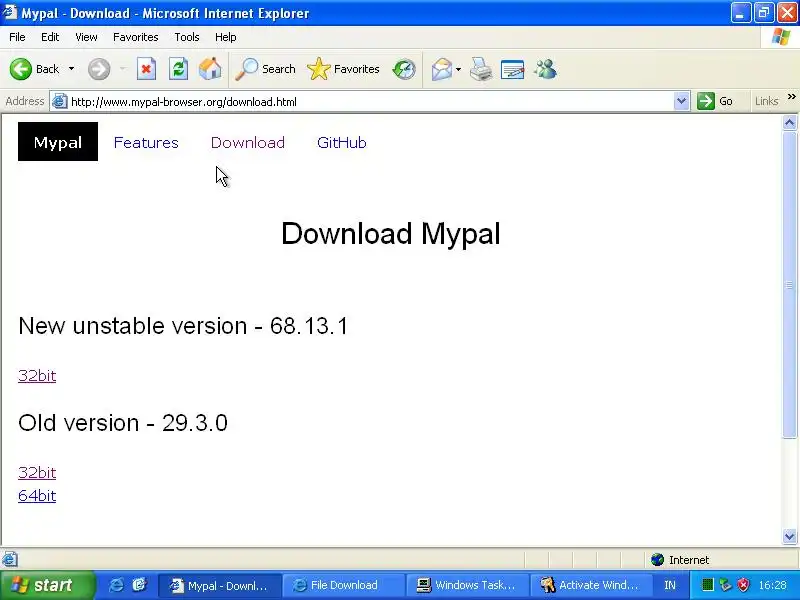800x600 pixels.
Task: Open the Favorites menu
Action: [x=136, y=37]
